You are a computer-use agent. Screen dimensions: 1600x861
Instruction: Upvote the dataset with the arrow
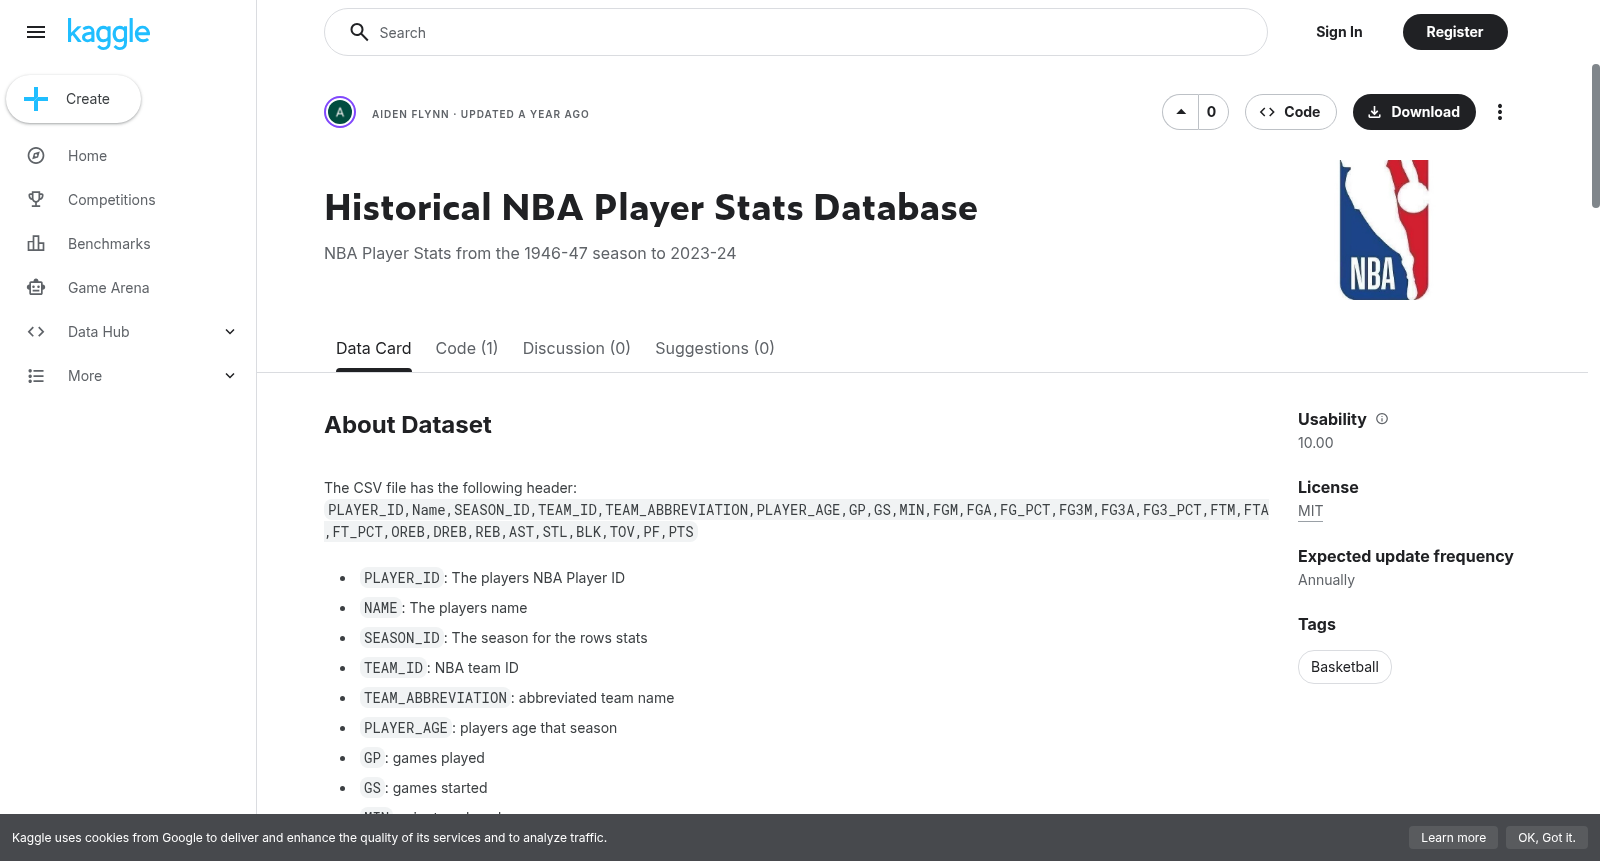coord(1181,112)
